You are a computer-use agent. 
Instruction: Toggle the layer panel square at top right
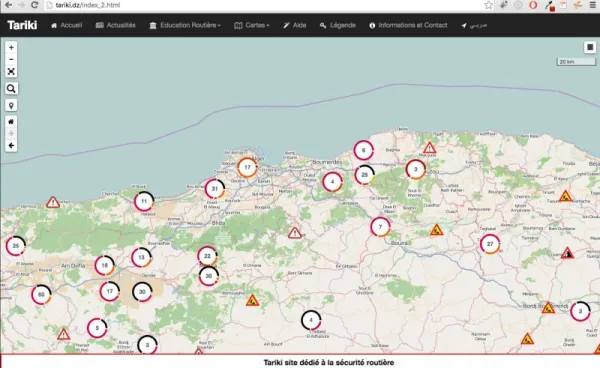(590, 47)
